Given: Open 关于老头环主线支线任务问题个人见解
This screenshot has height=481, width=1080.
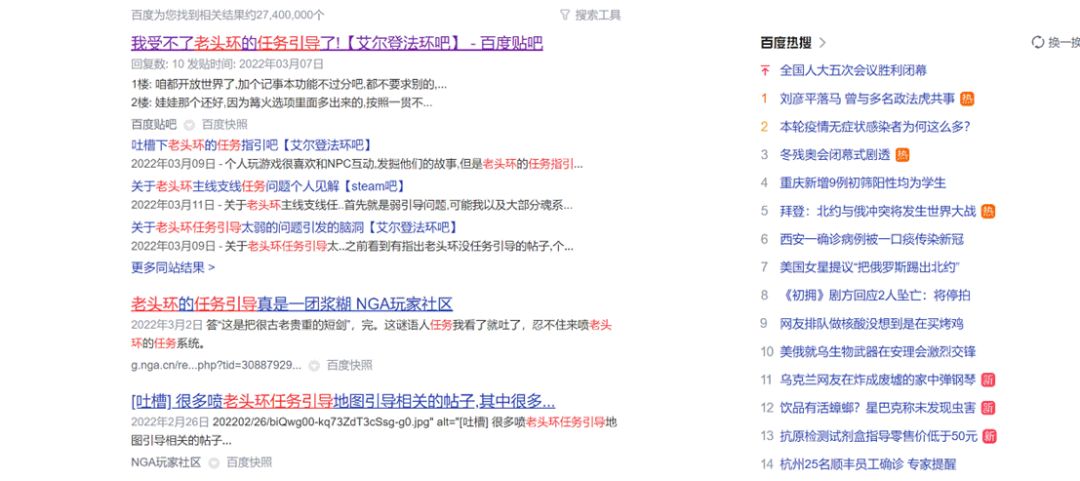Looking at the screenshot, I should pos(268,186).
